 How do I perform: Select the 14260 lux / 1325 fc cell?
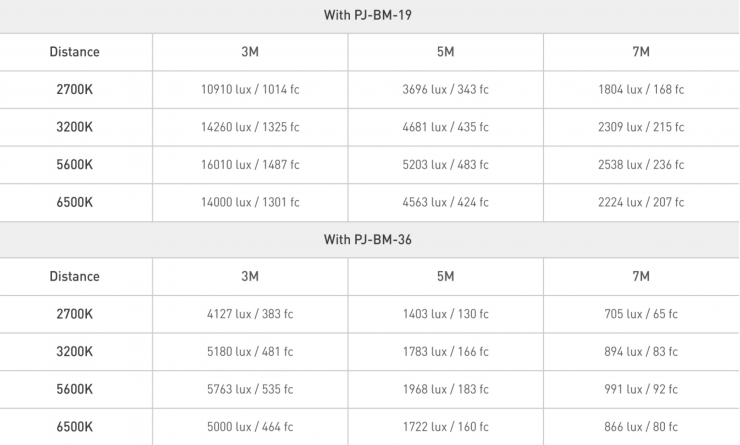[250, 127]
